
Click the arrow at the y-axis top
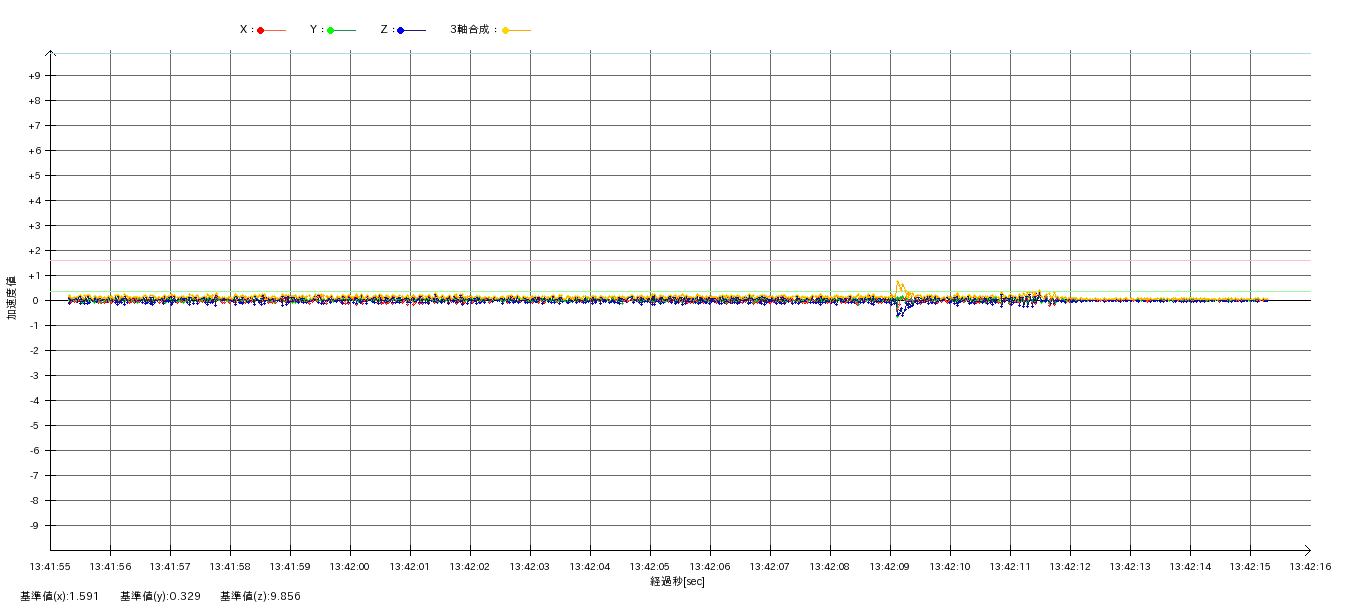point(51,53)
